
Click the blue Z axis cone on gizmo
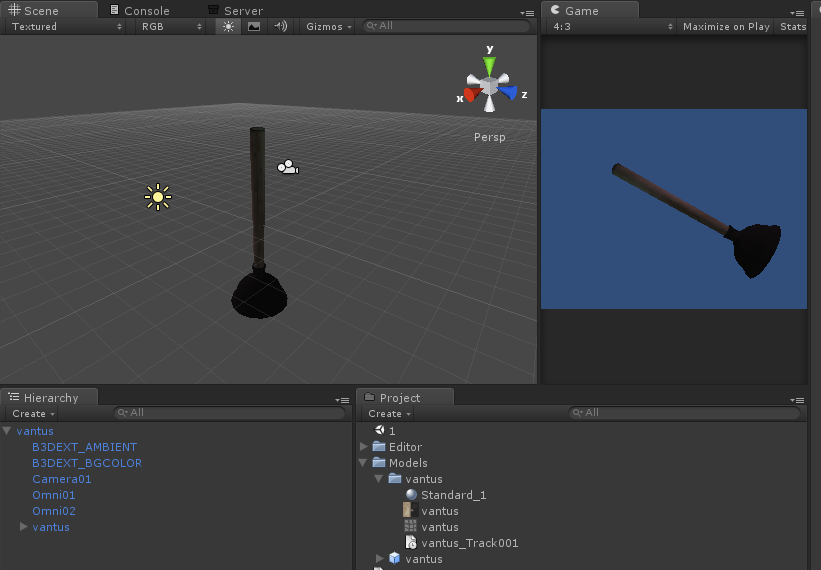[510, 93]
